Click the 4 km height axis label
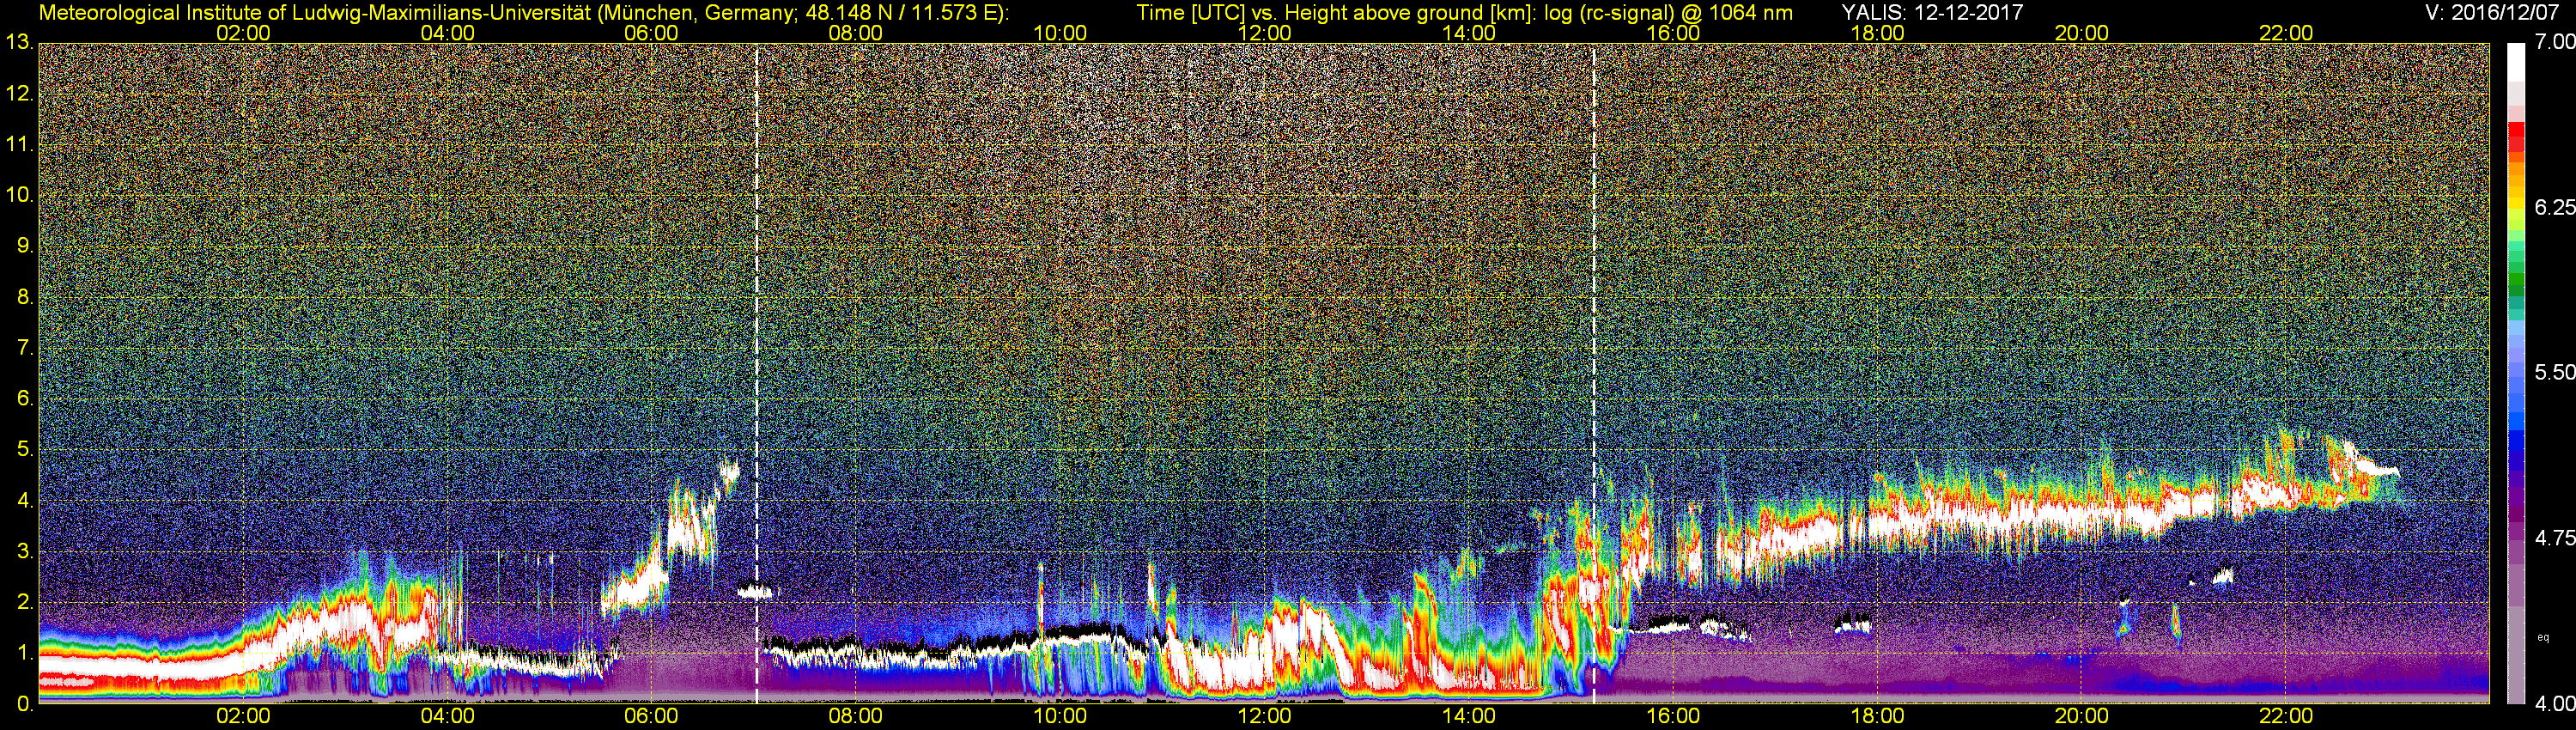The image size is (2576, 730). (x=25, y=500)
